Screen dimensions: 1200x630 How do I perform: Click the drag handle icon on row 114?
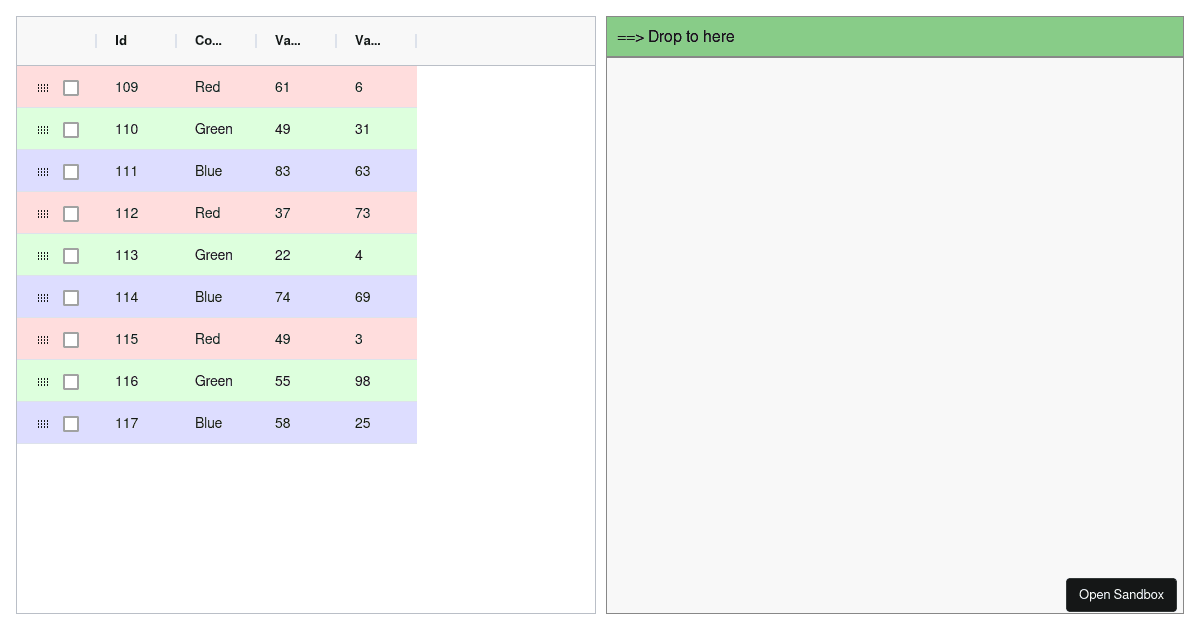[43, 297]
